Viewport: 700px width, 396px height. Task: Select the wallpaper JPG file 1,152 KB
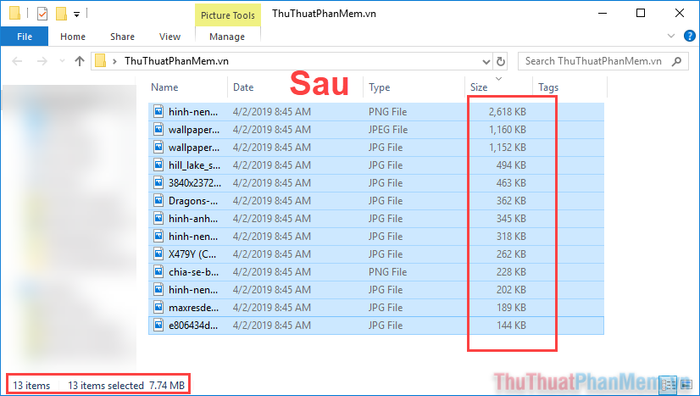[x=376, y=147]
